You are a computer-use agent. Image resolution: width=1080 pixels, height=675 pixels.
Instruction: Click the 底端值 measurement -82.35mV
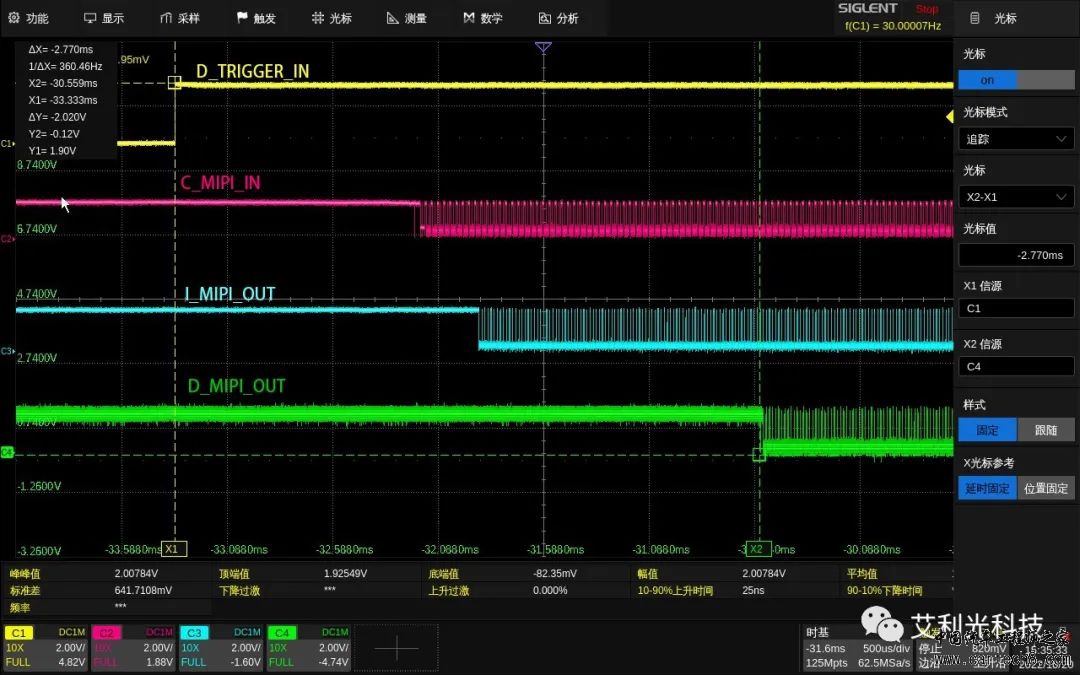555,573
